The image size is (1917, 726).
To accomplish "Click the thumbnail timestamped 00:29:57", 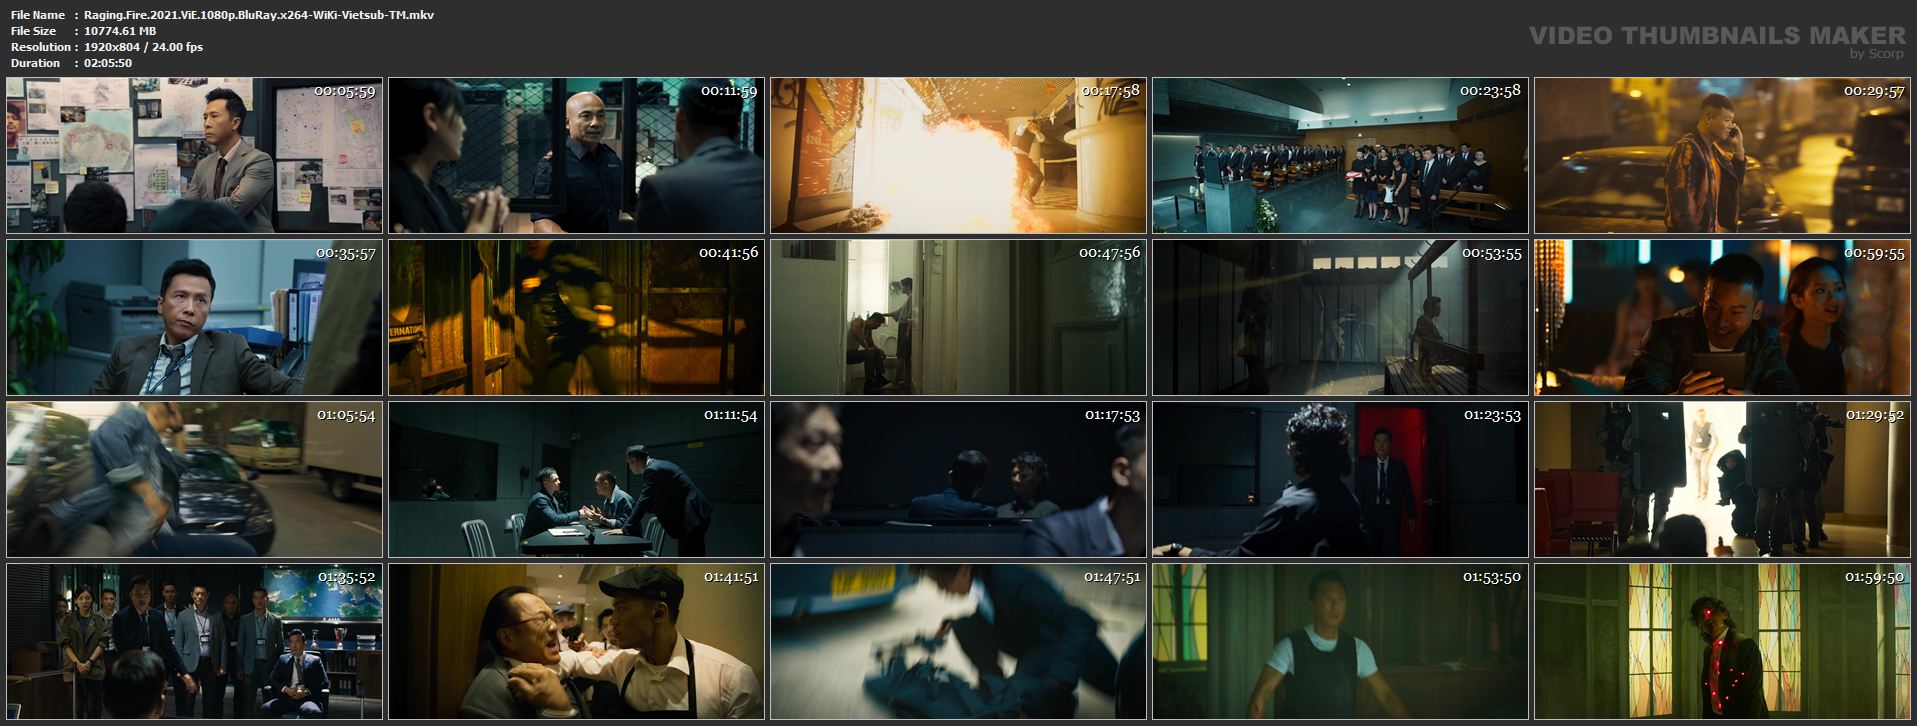I will coord(1722,155).
